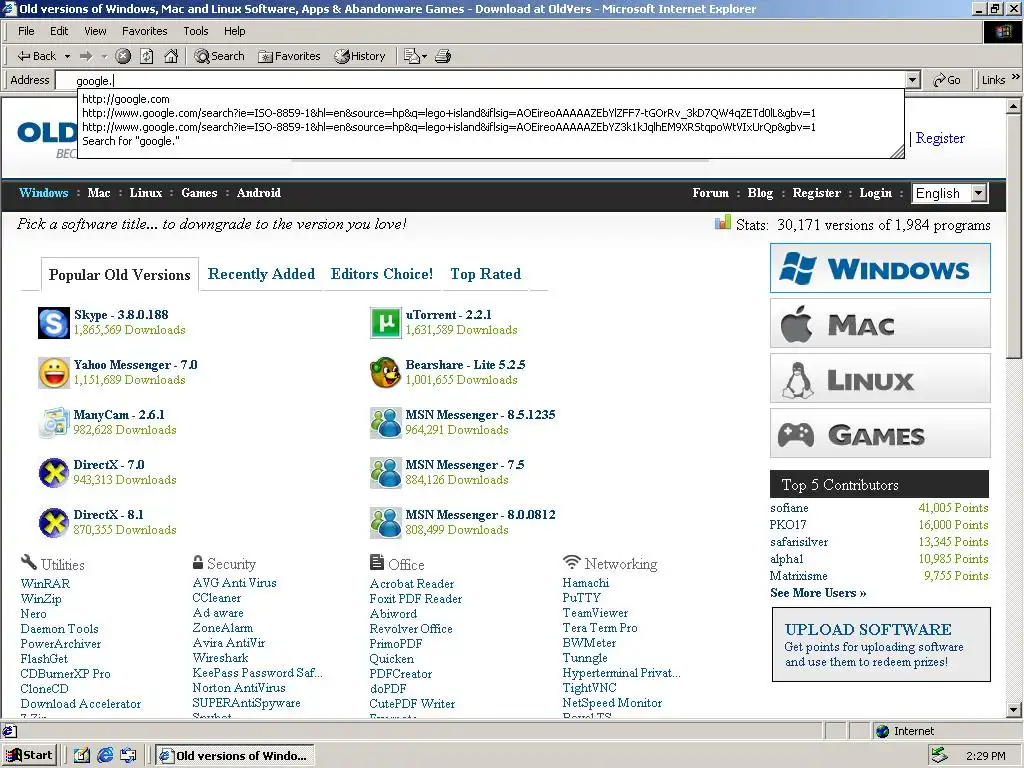Open the Favorites toolbar button

(x=289, y=56)
